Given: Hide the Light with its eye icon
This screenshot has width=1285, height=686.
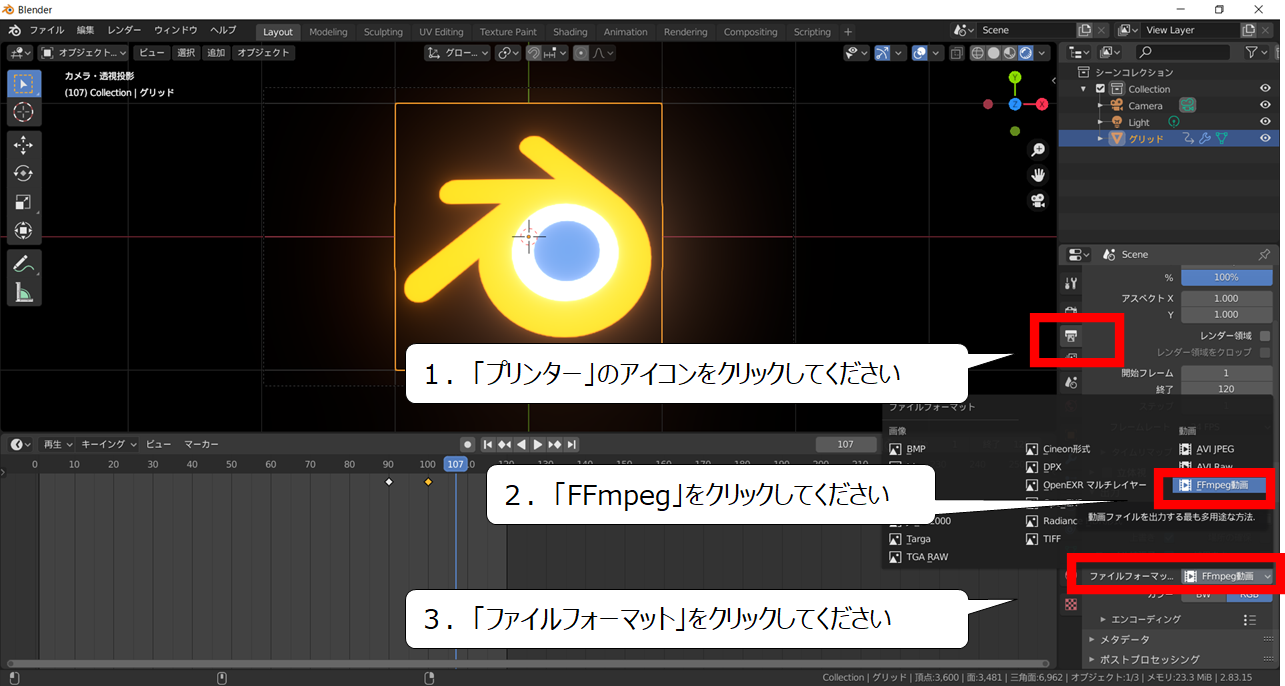Looking at the screenshot, I should point(1265,122).
